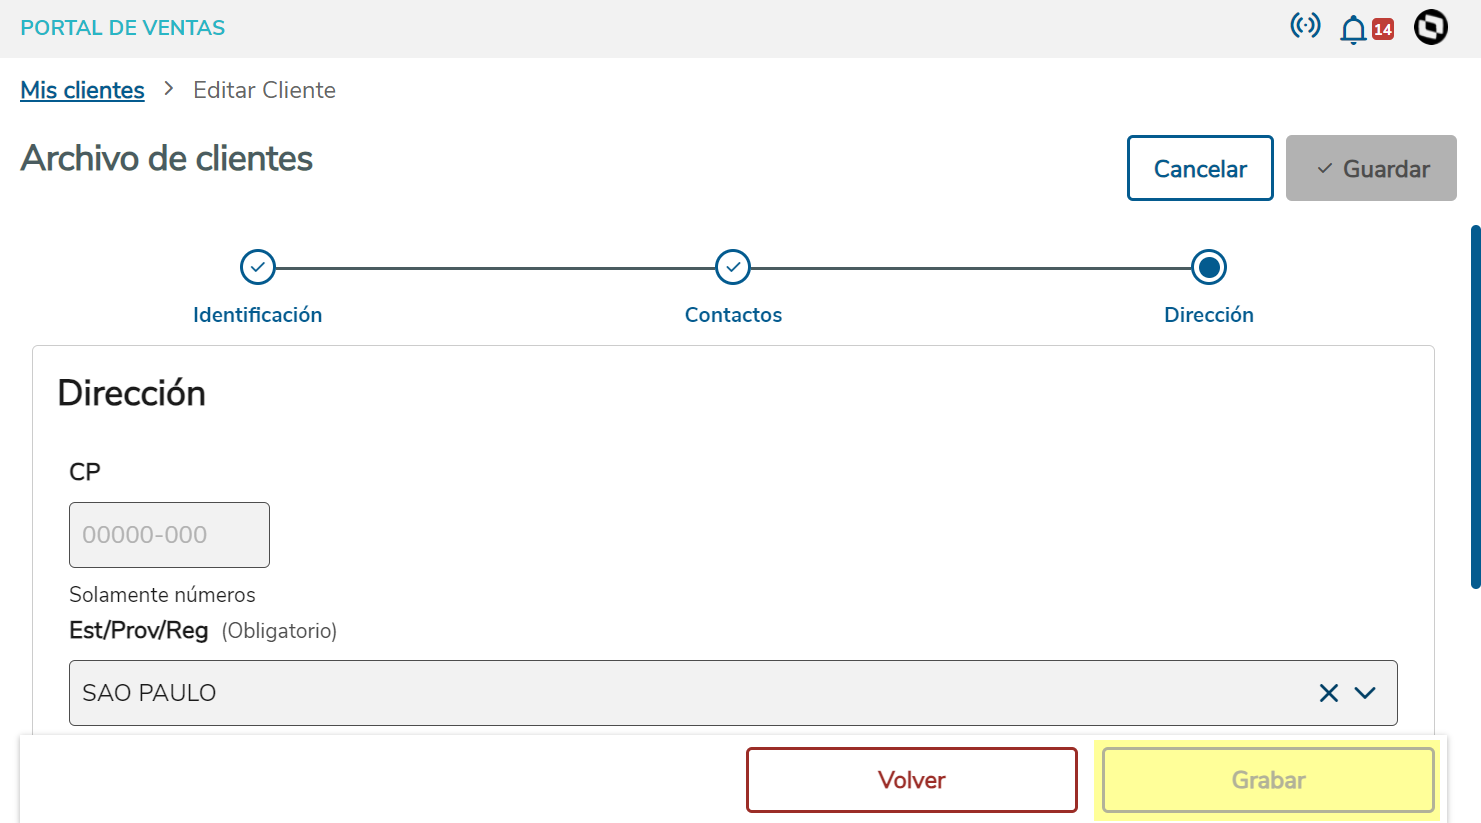1481x823 pixels.
Task: Click the Dirección active step circle
Action: coord(1209,267)
